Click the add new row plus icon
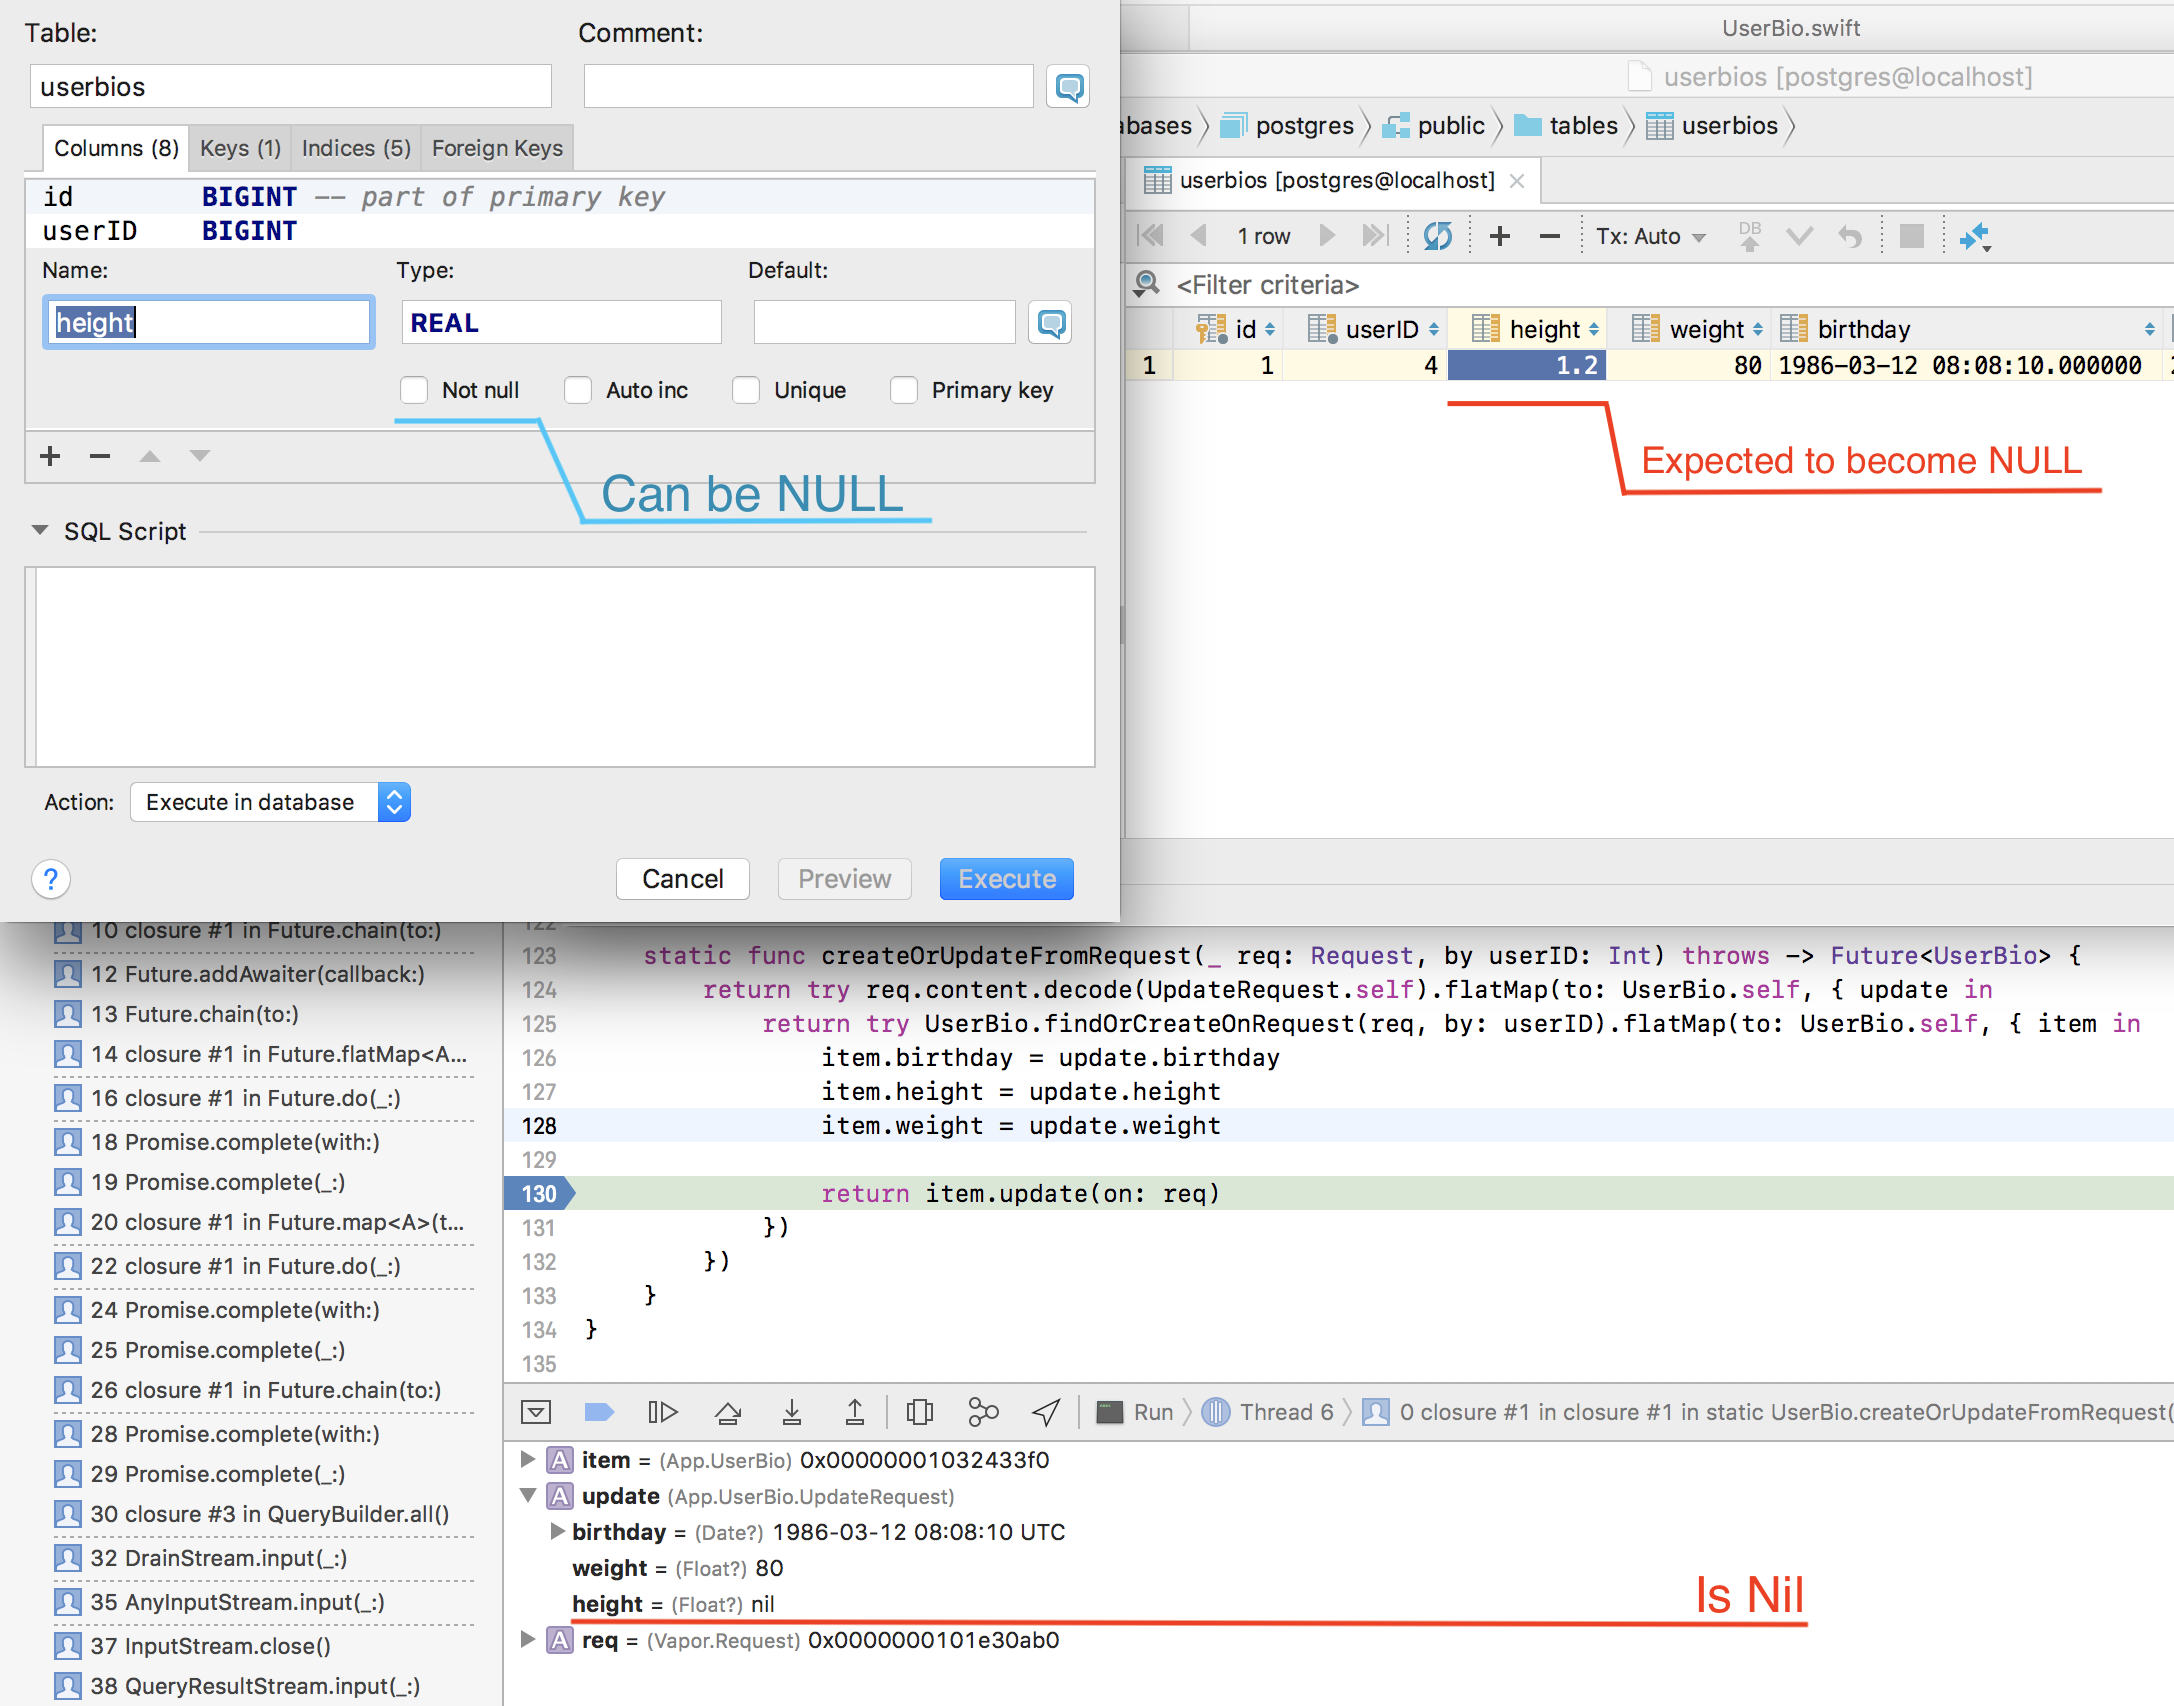 [x=1499, y=237]
